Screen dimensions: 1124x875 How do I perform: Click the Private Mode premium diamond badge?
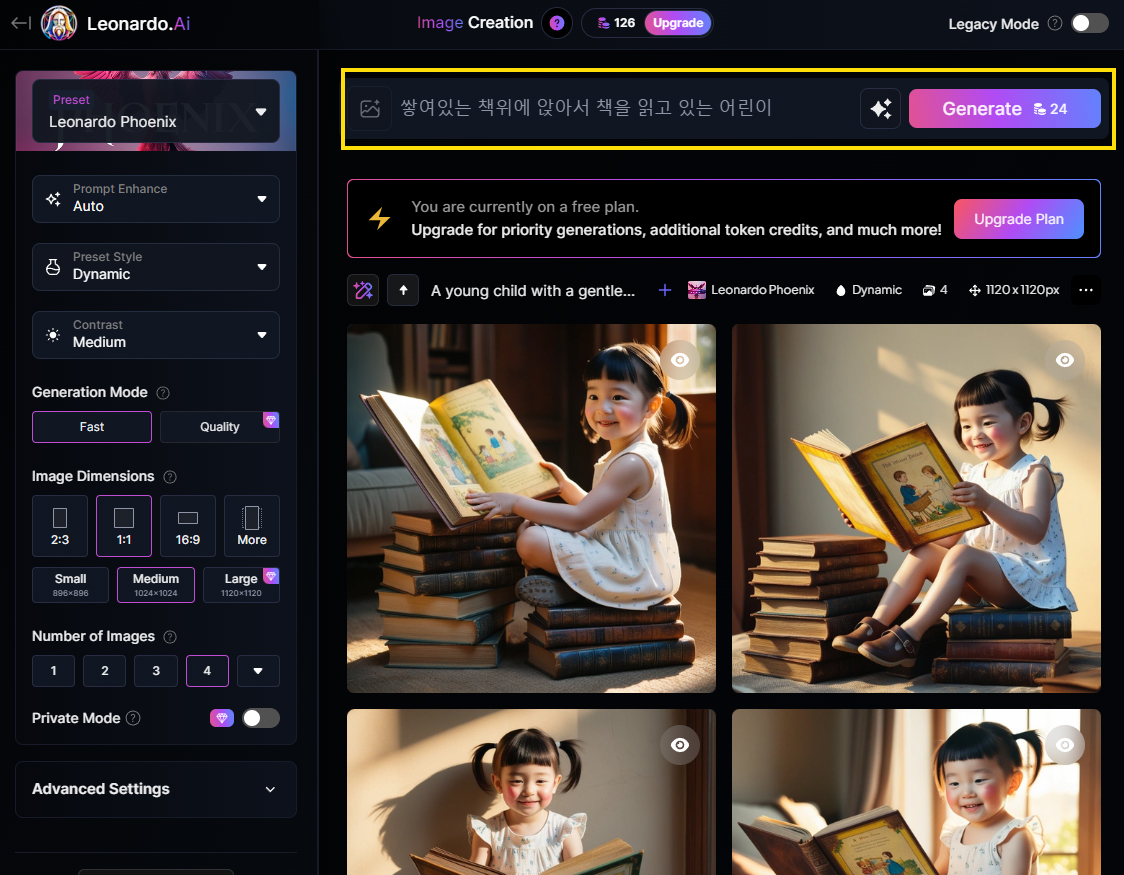(222, 718)
